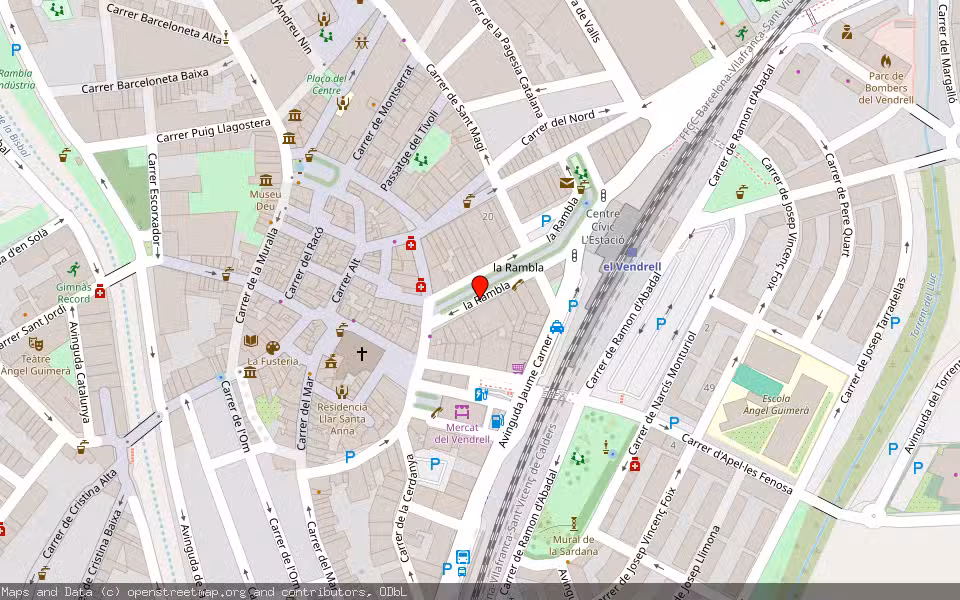The height and width of the screenshot is (600, 960).
Task: Click the Carrer Puig Llagostera street label
Action: 213,130
